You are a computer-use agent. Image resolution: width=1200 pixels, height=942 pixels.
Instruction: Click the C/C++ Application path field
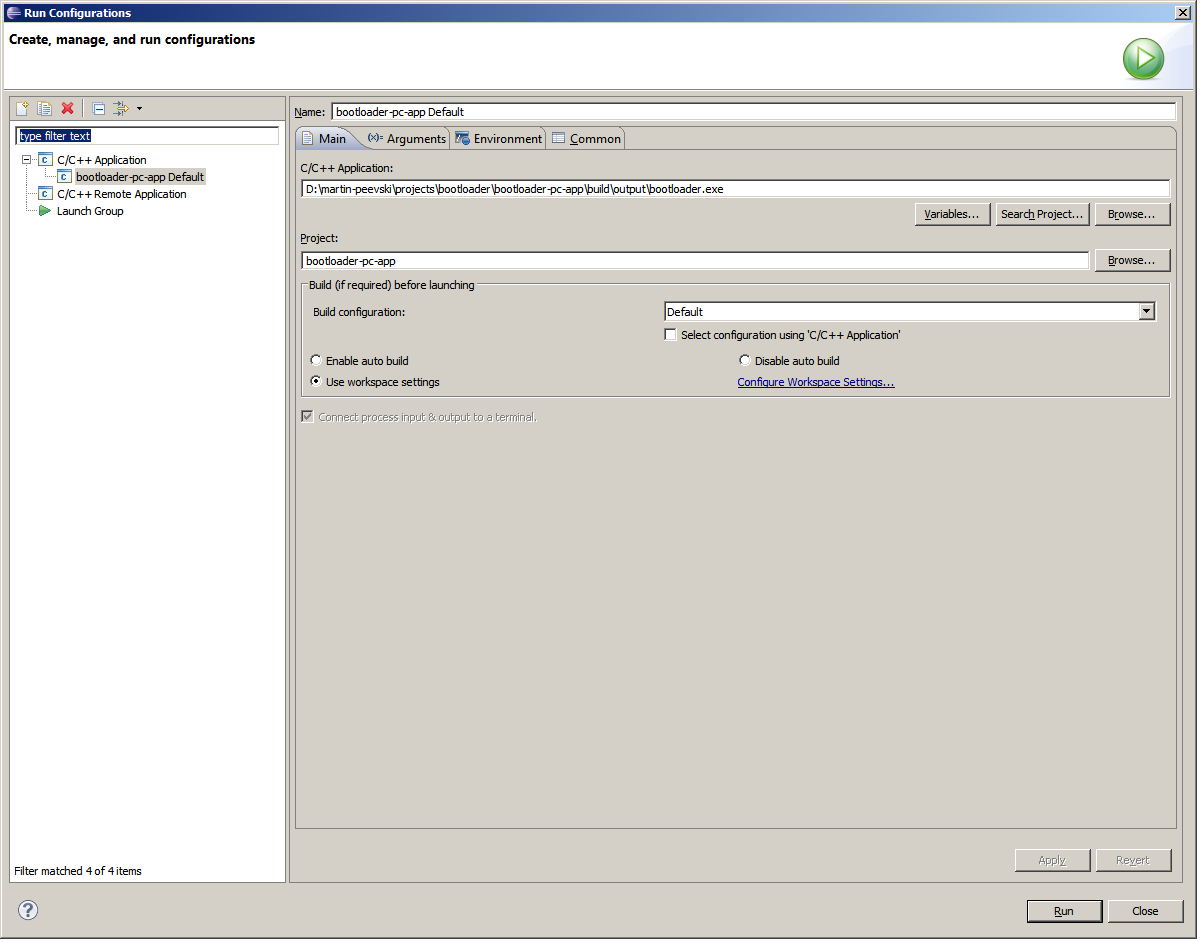click(735, 188)
